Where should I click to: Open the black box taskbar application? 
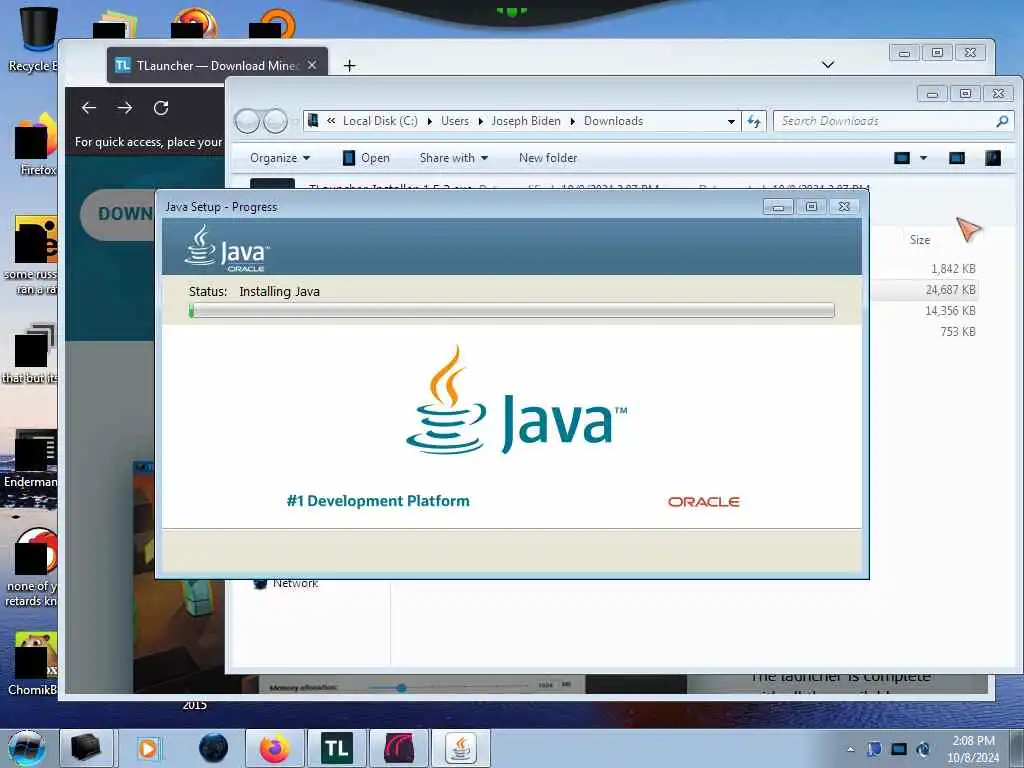[x=87, y=748]
